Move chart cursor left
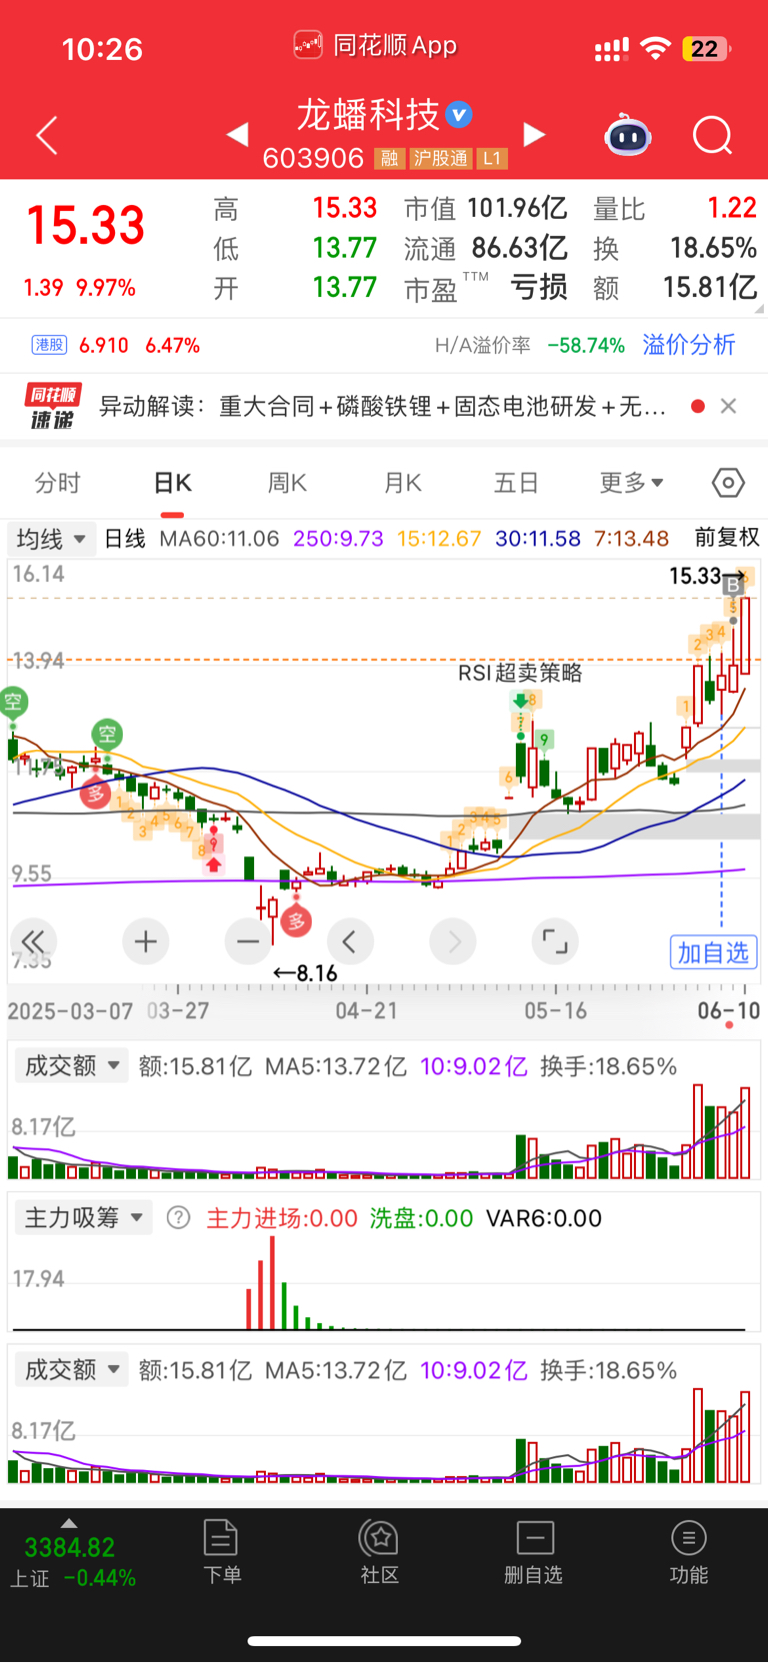The image size is (768, 1663). 350,941
